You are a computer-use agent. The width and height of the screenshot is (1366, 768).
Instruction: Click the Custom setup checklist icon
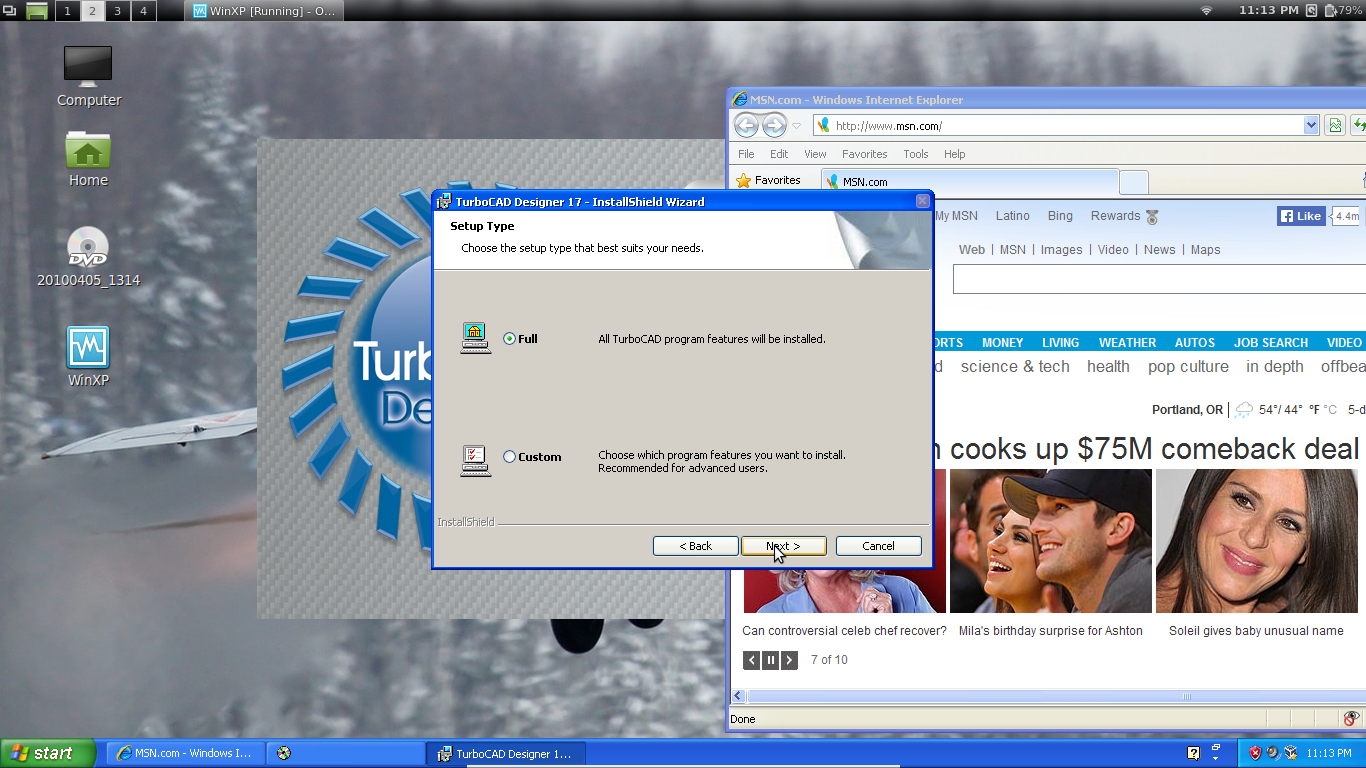[x=475, y=461]
